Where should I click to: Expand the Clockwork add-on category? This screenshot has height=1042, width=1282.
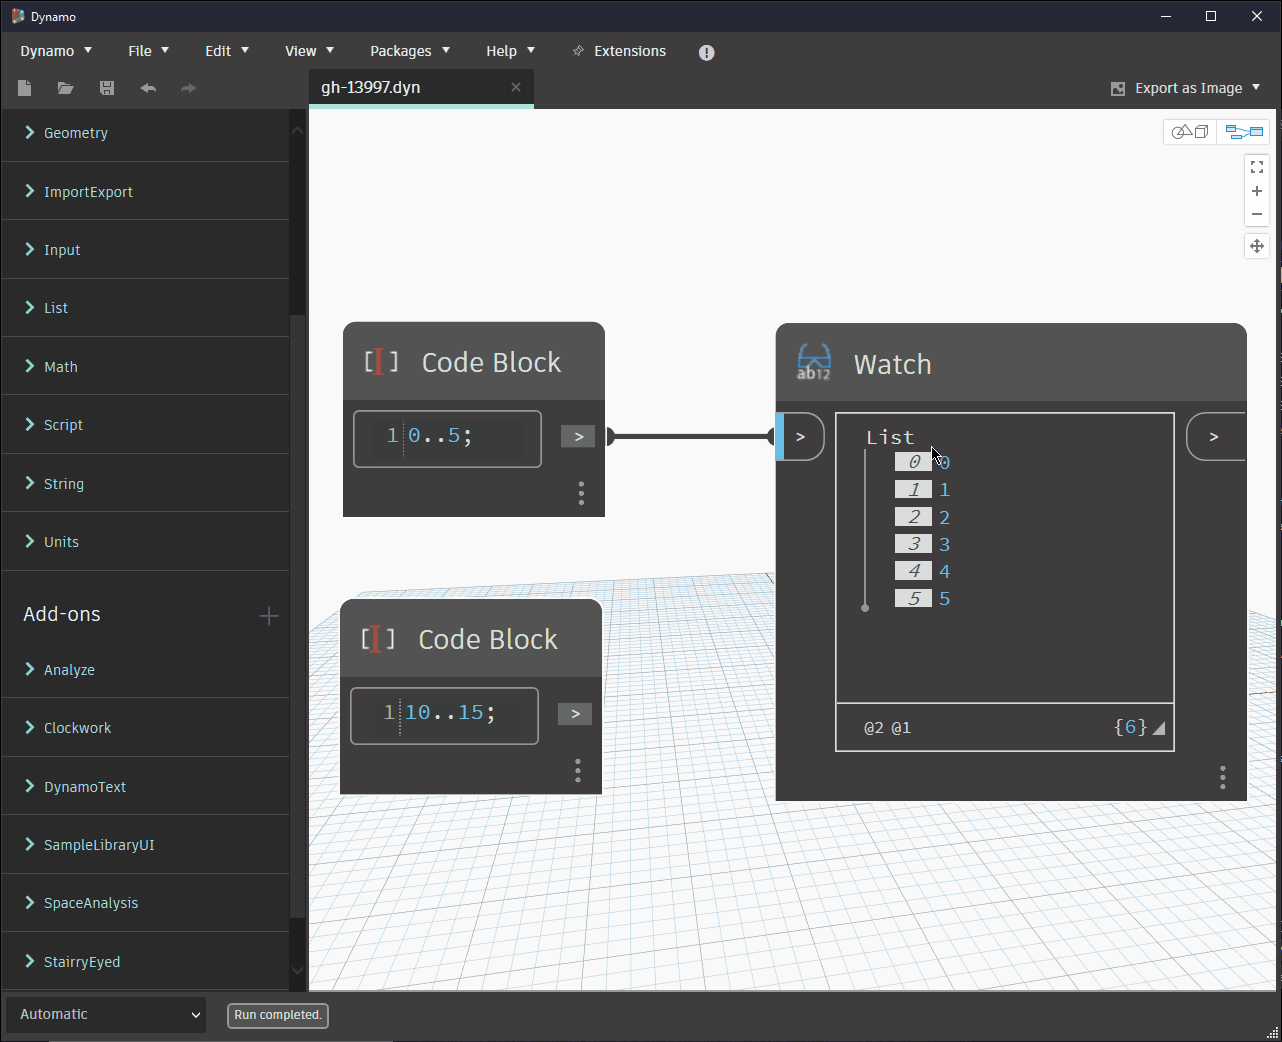78,727
